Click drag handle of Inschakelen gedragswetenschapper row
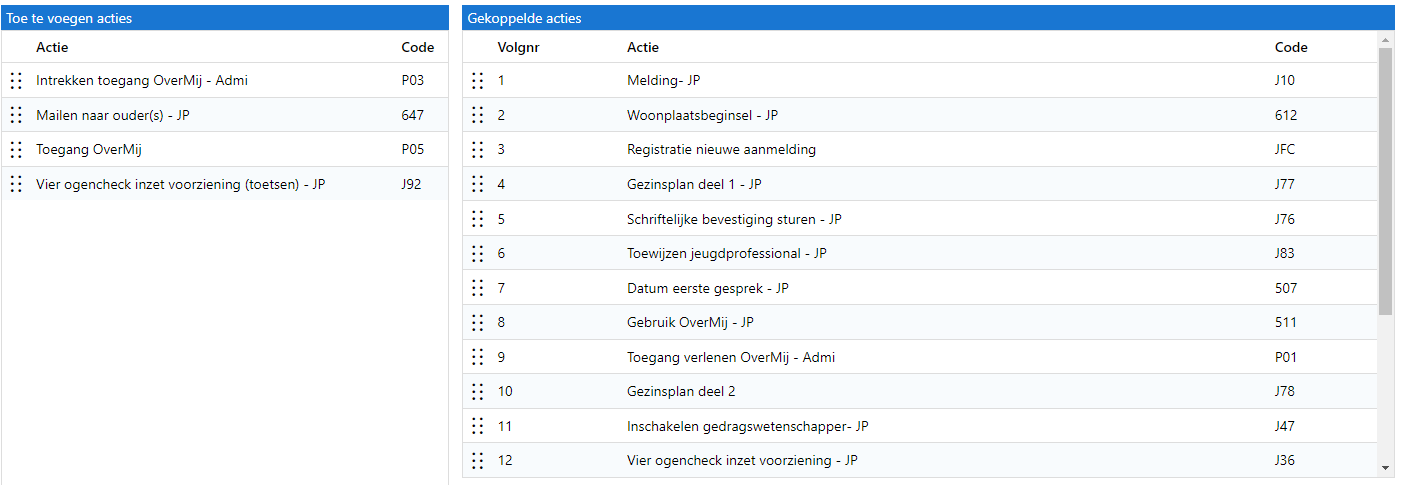Image resolution: width=1405 pixels, height=485 pixels. (x=478, y=426)
